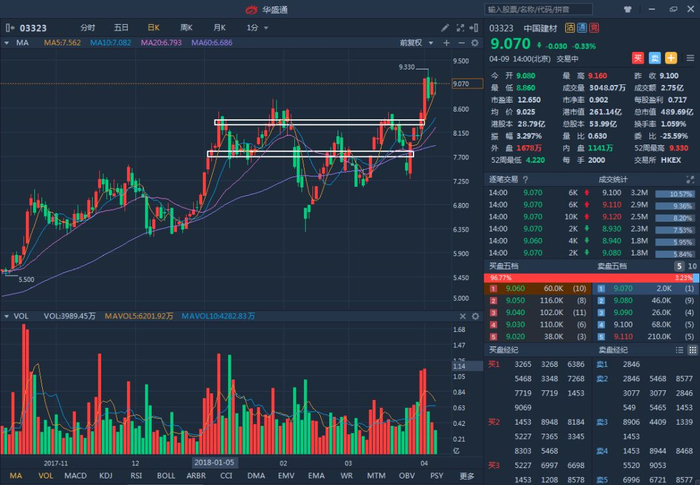
Task: Switch to the 分时 intraday tab
Action: pyautogui.click(x=88, y=27)
